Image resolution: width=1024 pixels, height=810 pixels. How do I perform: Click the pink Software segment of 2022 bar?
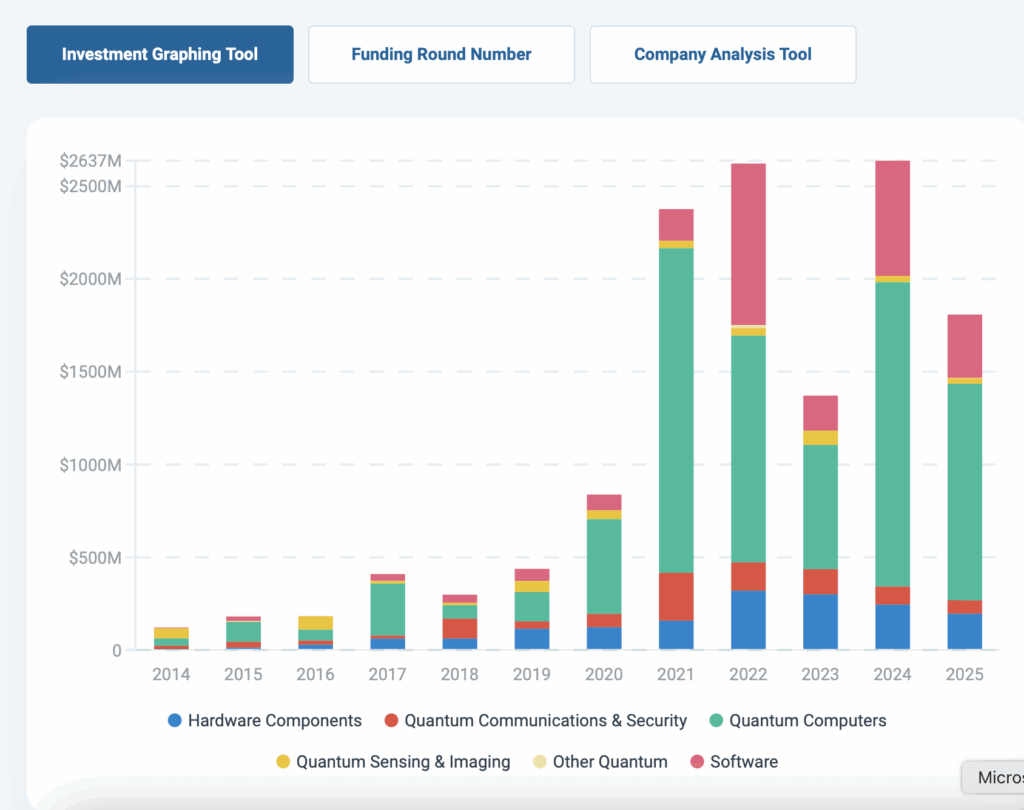click(748, 244)
